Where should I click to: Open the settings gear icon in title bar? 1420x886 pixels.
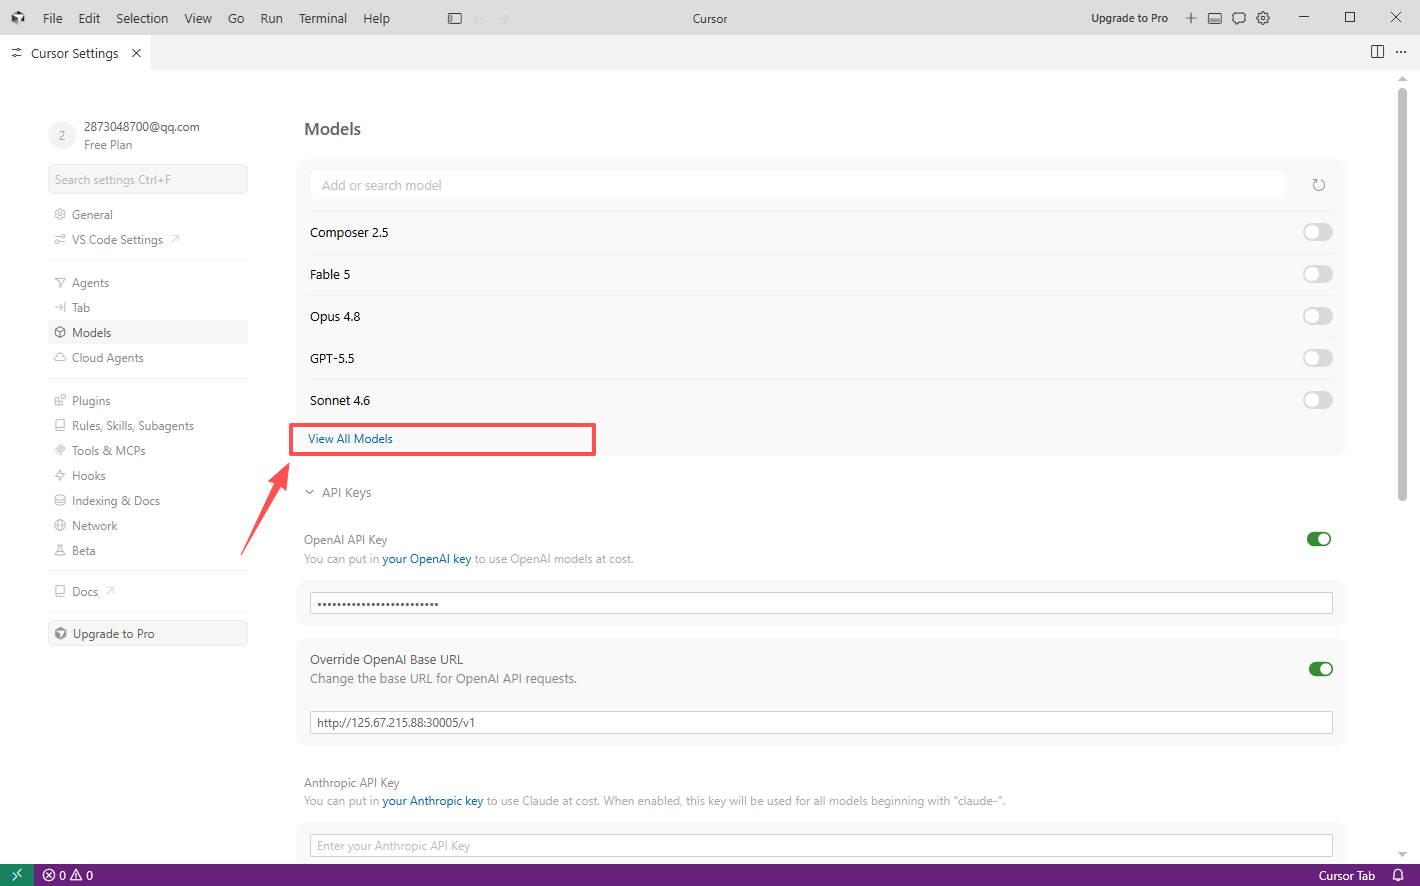coord(1263,18)
